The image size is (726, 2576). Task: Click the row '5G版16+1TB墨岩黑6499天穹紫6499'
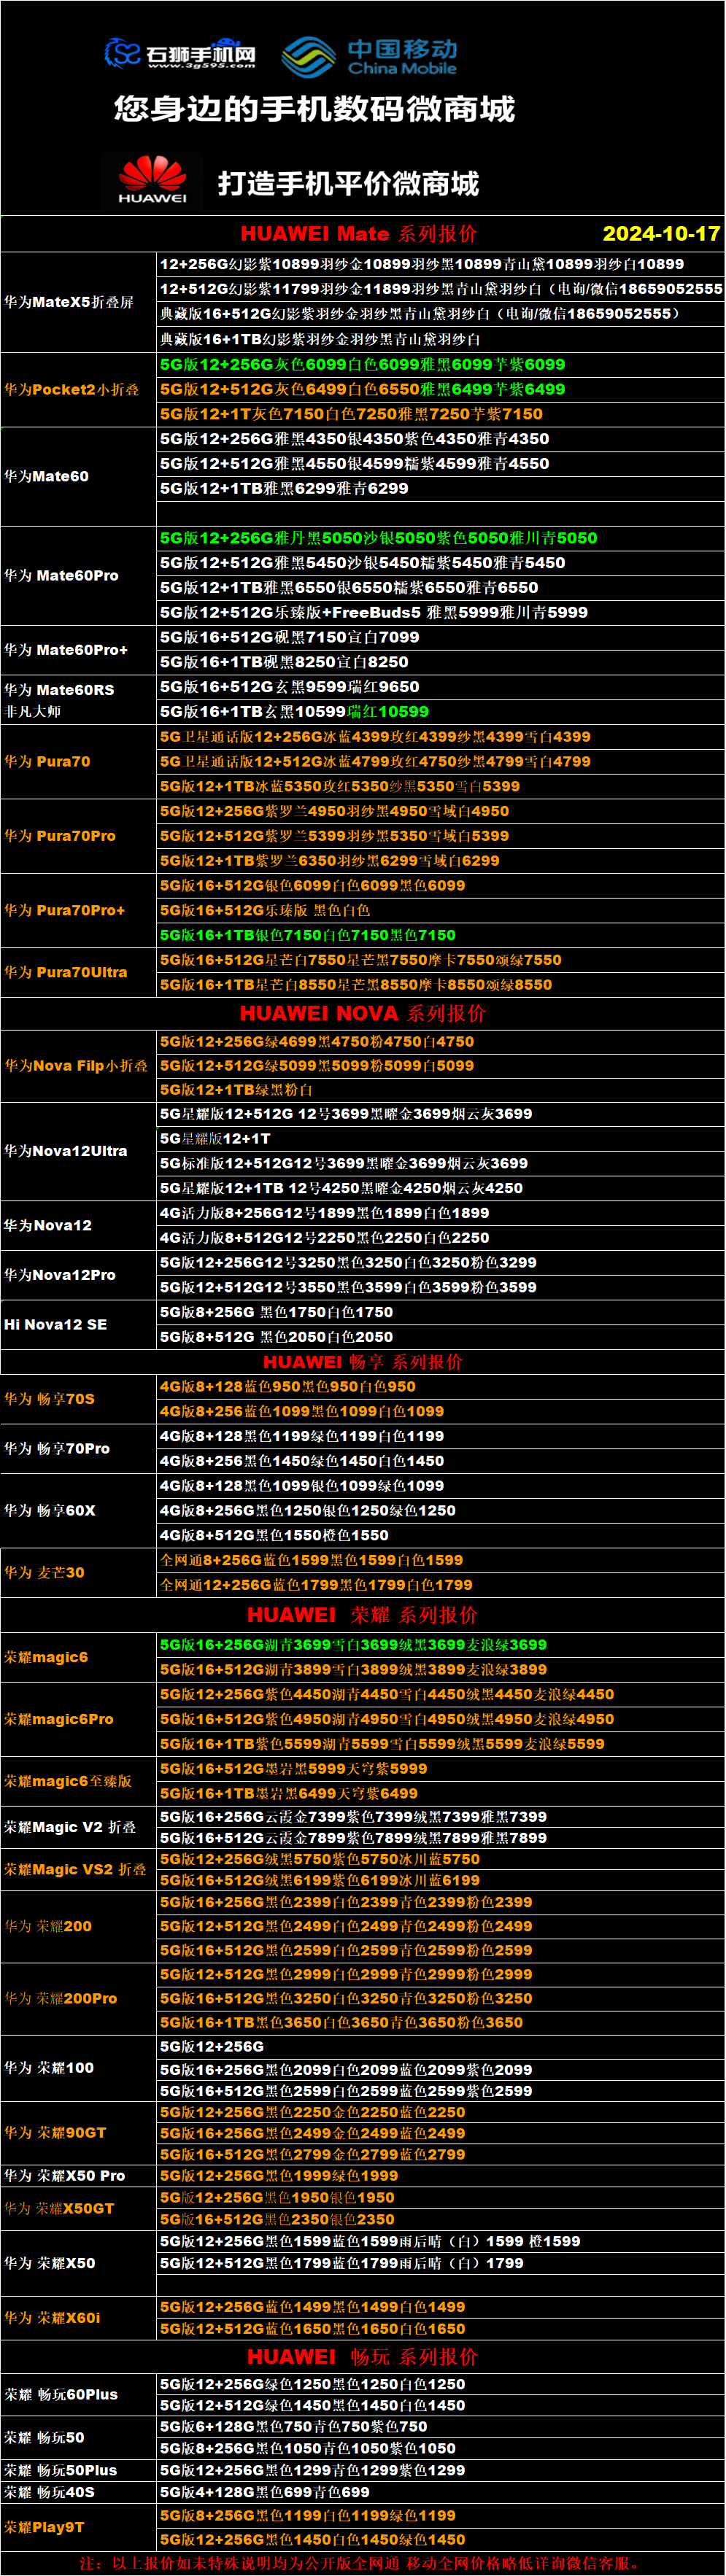[440, 1793]
